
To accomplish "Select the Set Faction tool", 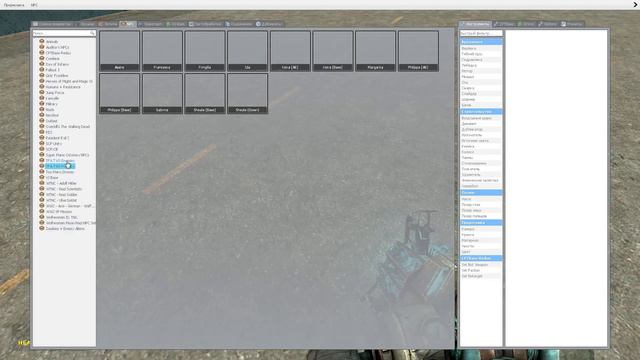I will click(481, 270).
